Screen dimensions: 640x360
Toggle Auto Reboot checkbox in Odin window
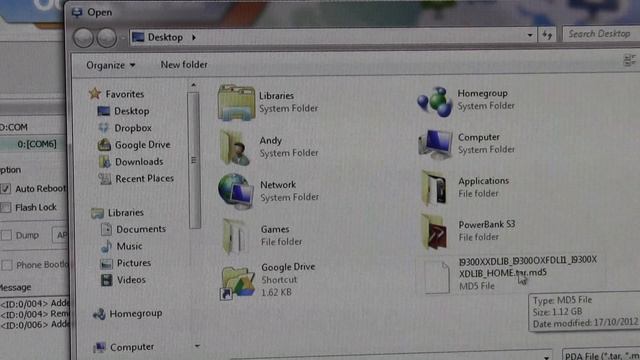(5, 189)
